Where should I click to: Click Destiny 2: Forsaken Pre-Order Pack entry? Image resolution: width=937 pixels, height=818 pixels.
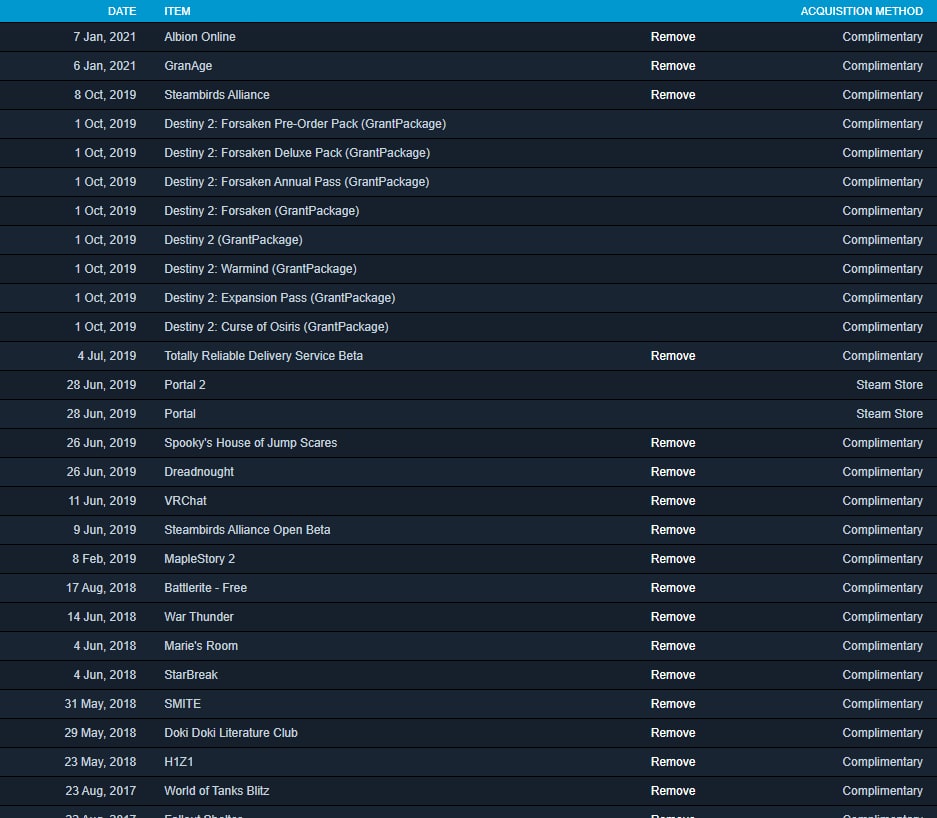pyautogui.click(x=305, y=124)
